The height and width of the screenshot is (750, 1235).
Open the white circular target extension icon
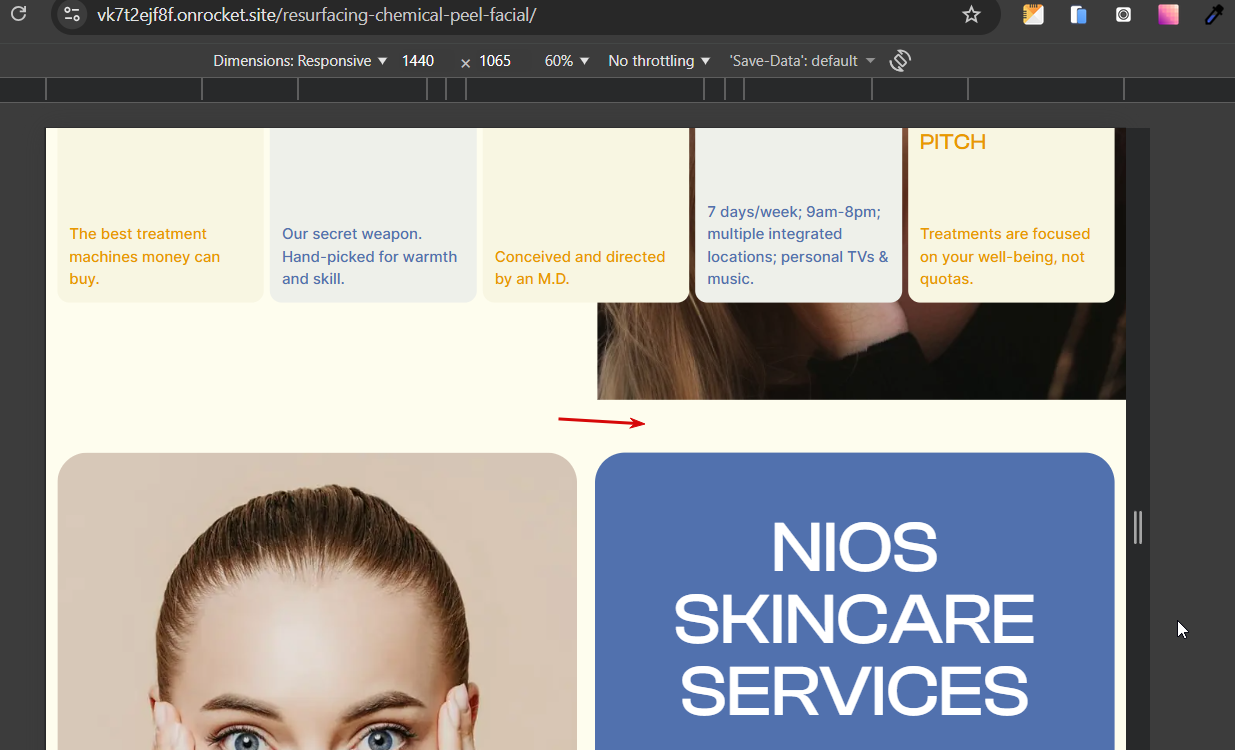[x=1123, y=15]
